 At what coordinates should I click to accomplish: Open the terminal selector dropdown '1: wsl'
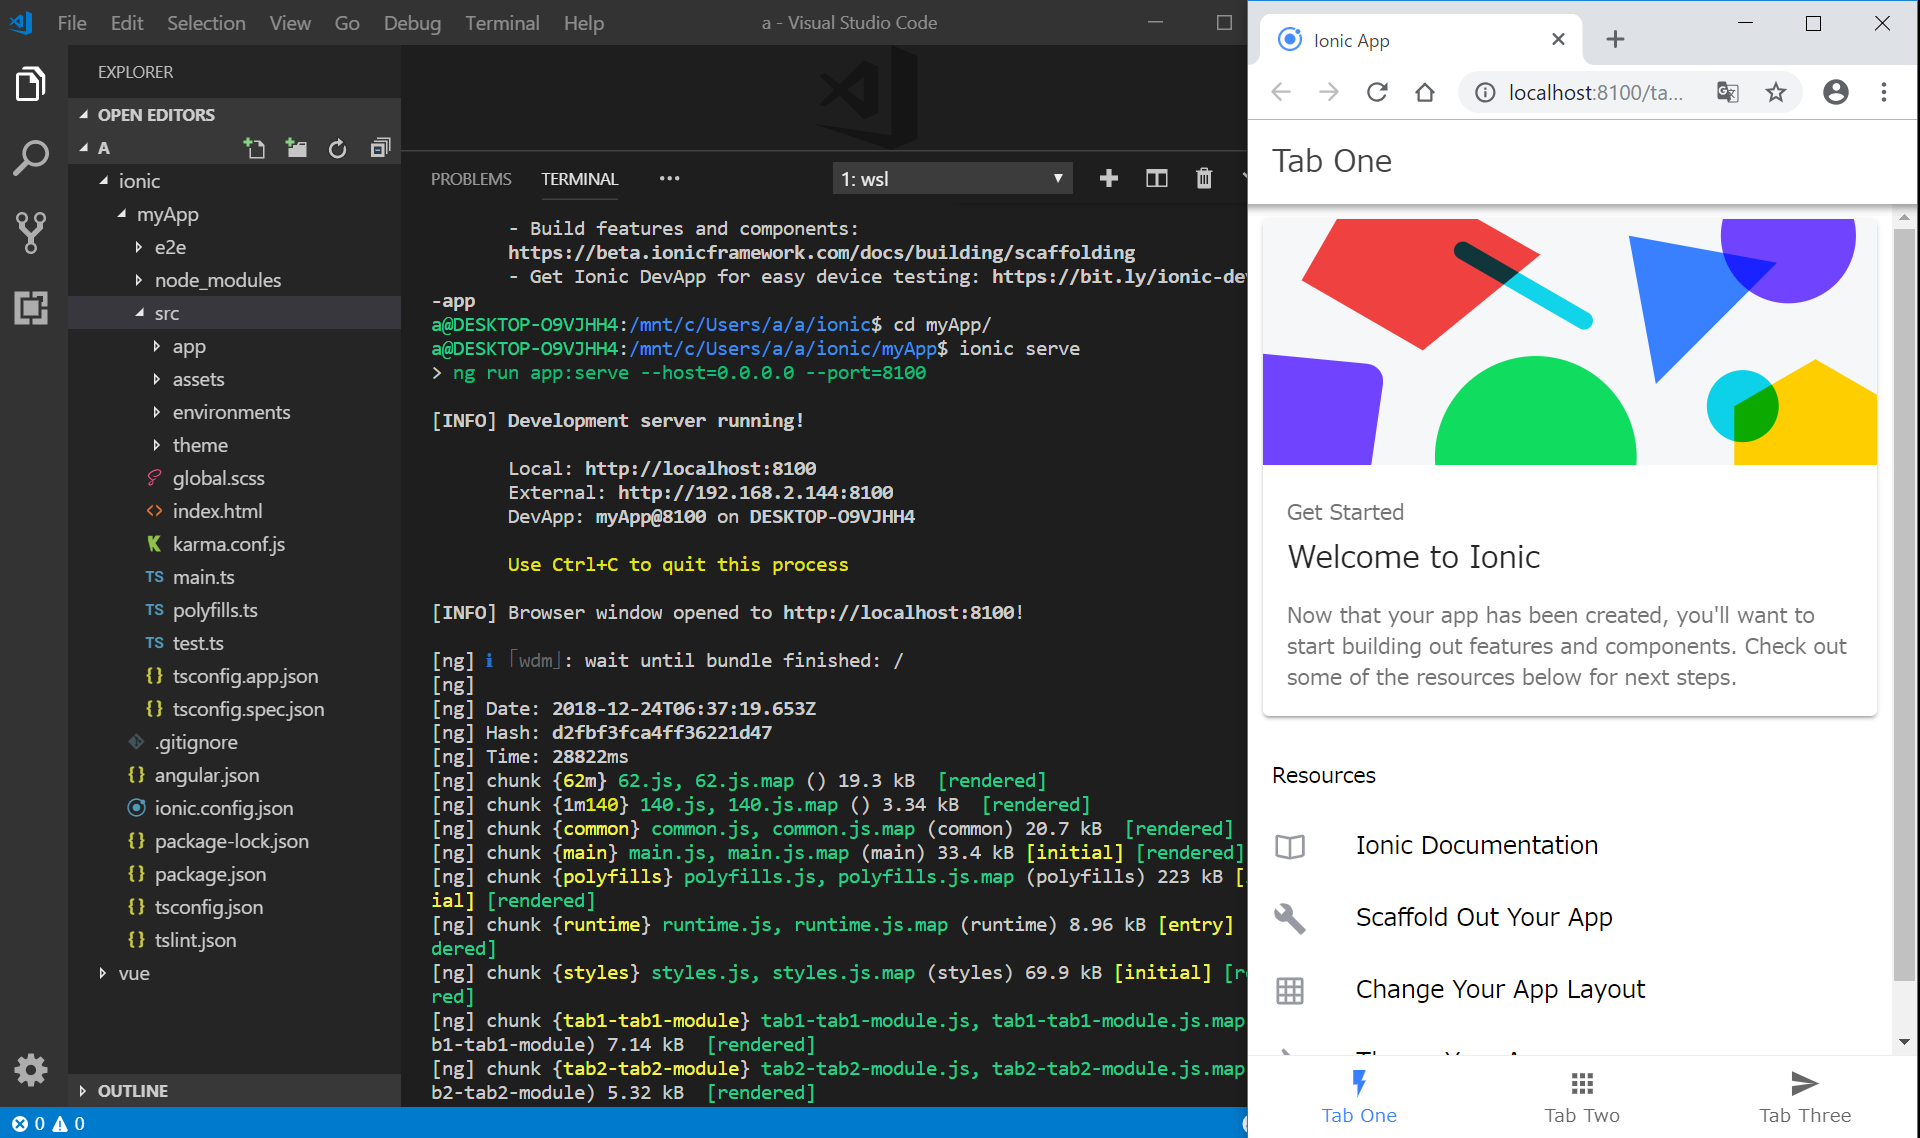tap(951, 179)
